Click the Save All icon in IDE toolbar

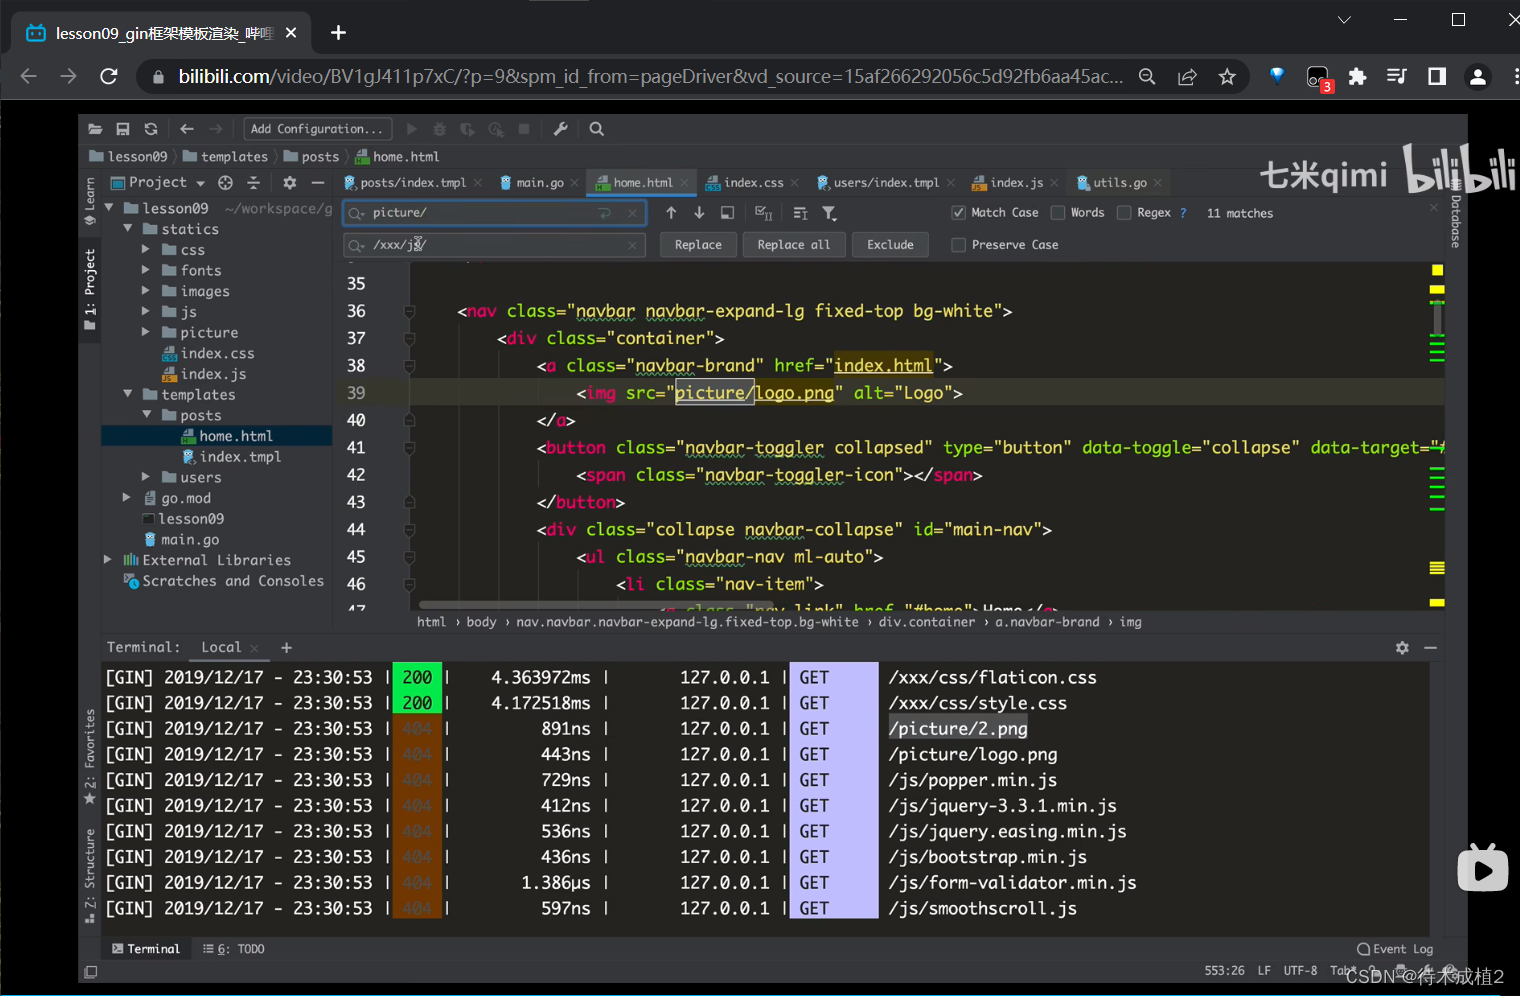tap(123, 129)
